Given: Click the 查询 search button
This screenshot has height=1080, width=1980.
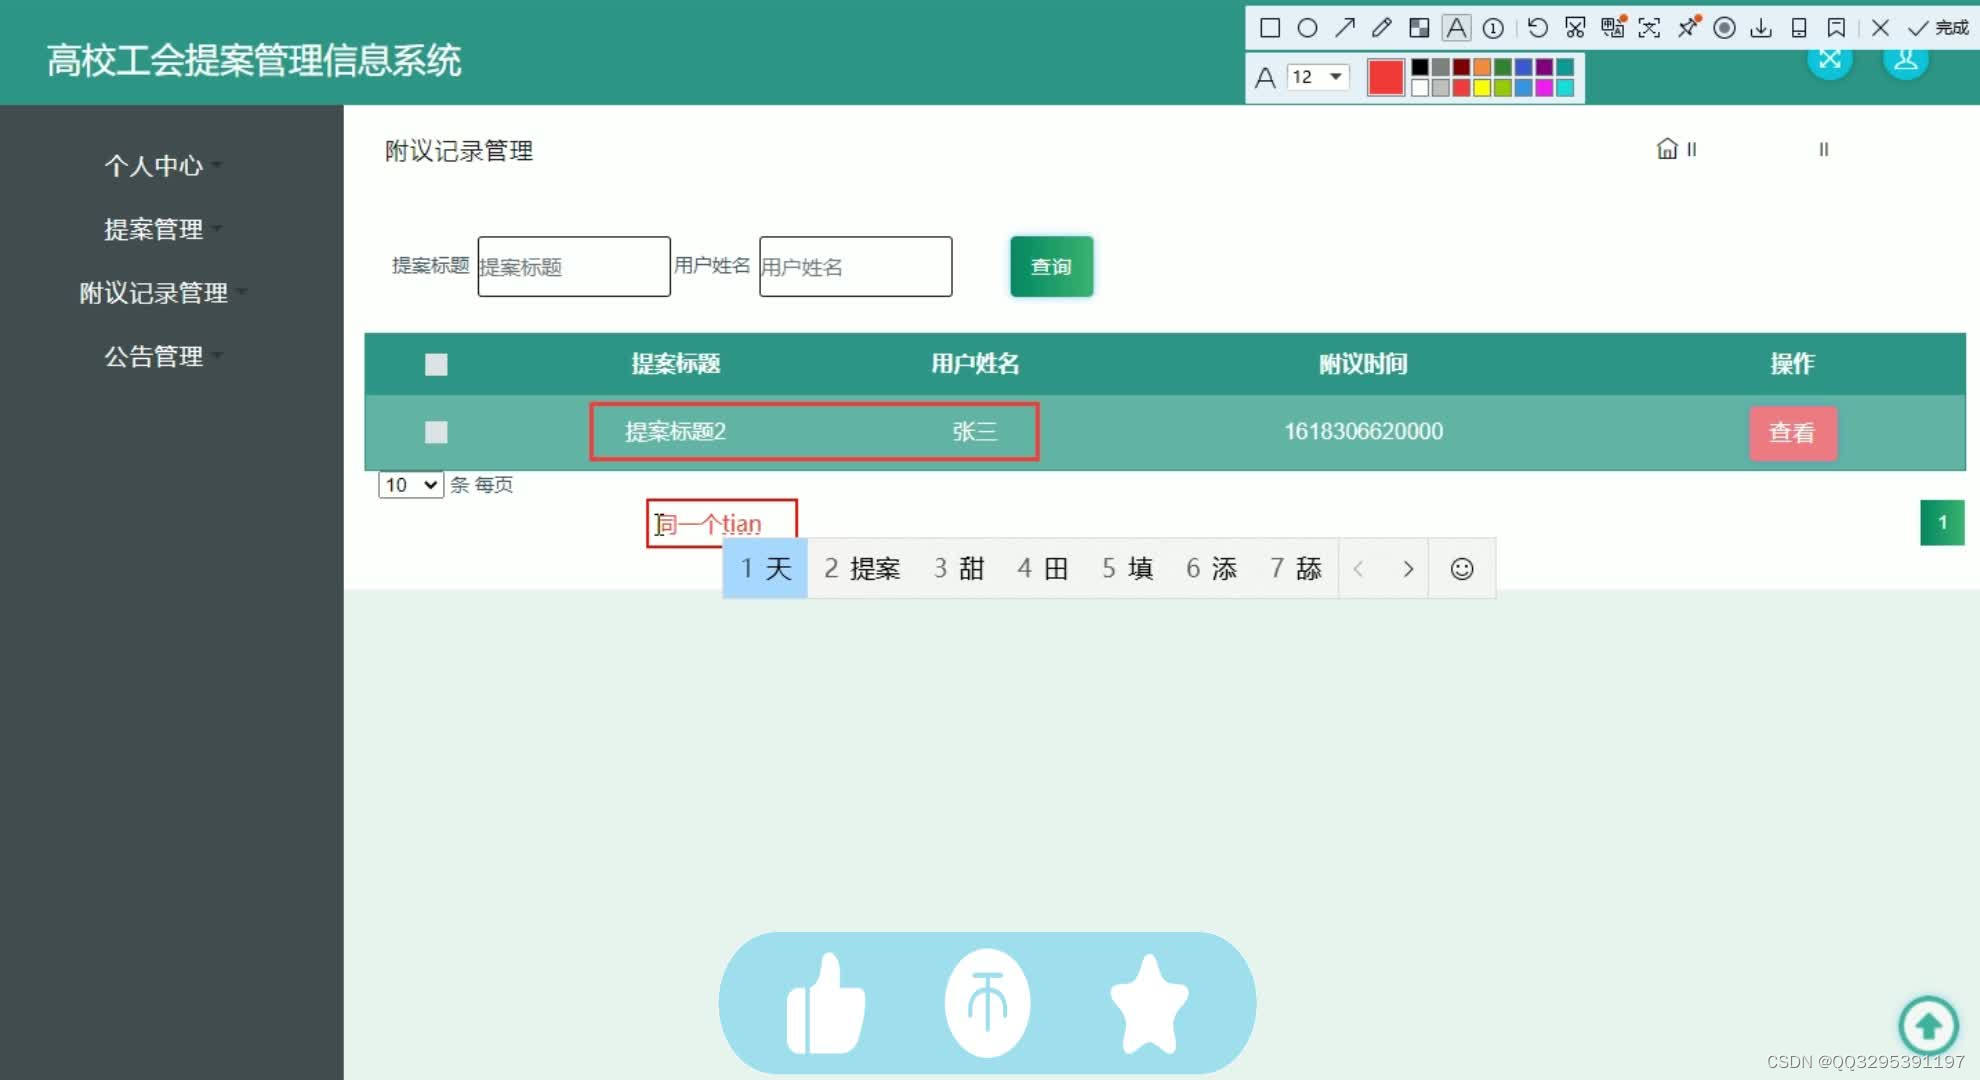Looking at the screenshot, I should point(1051,266).
